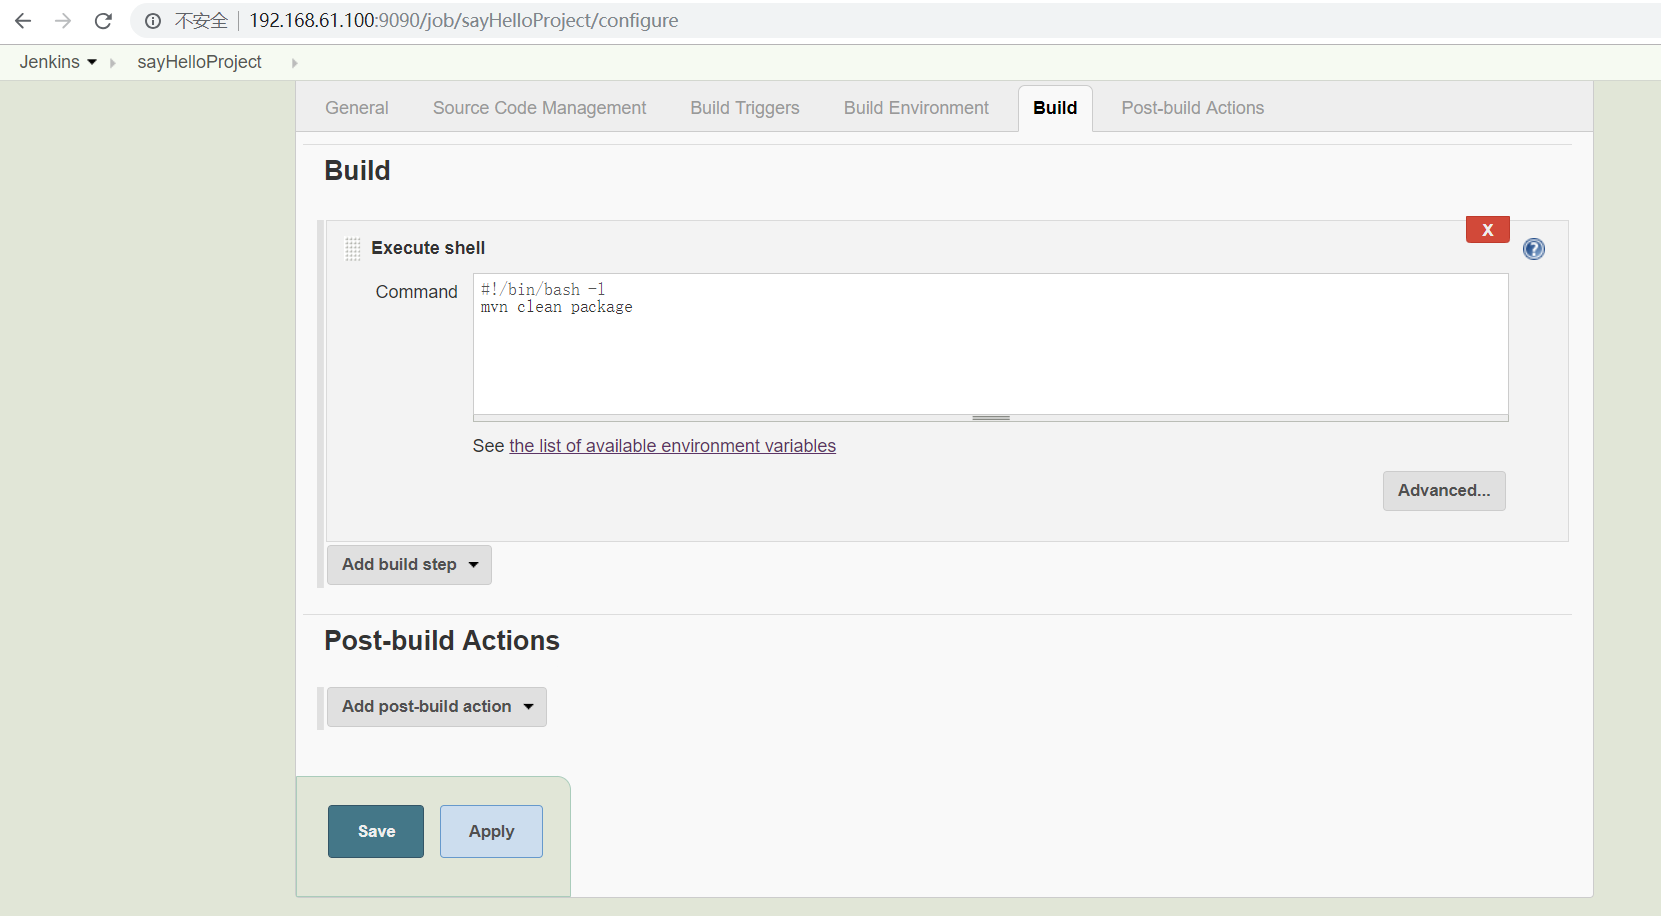Open the Build Triggers tab
The height and width of the screenshot is (916, 1661).
click(x=745, y=108)
